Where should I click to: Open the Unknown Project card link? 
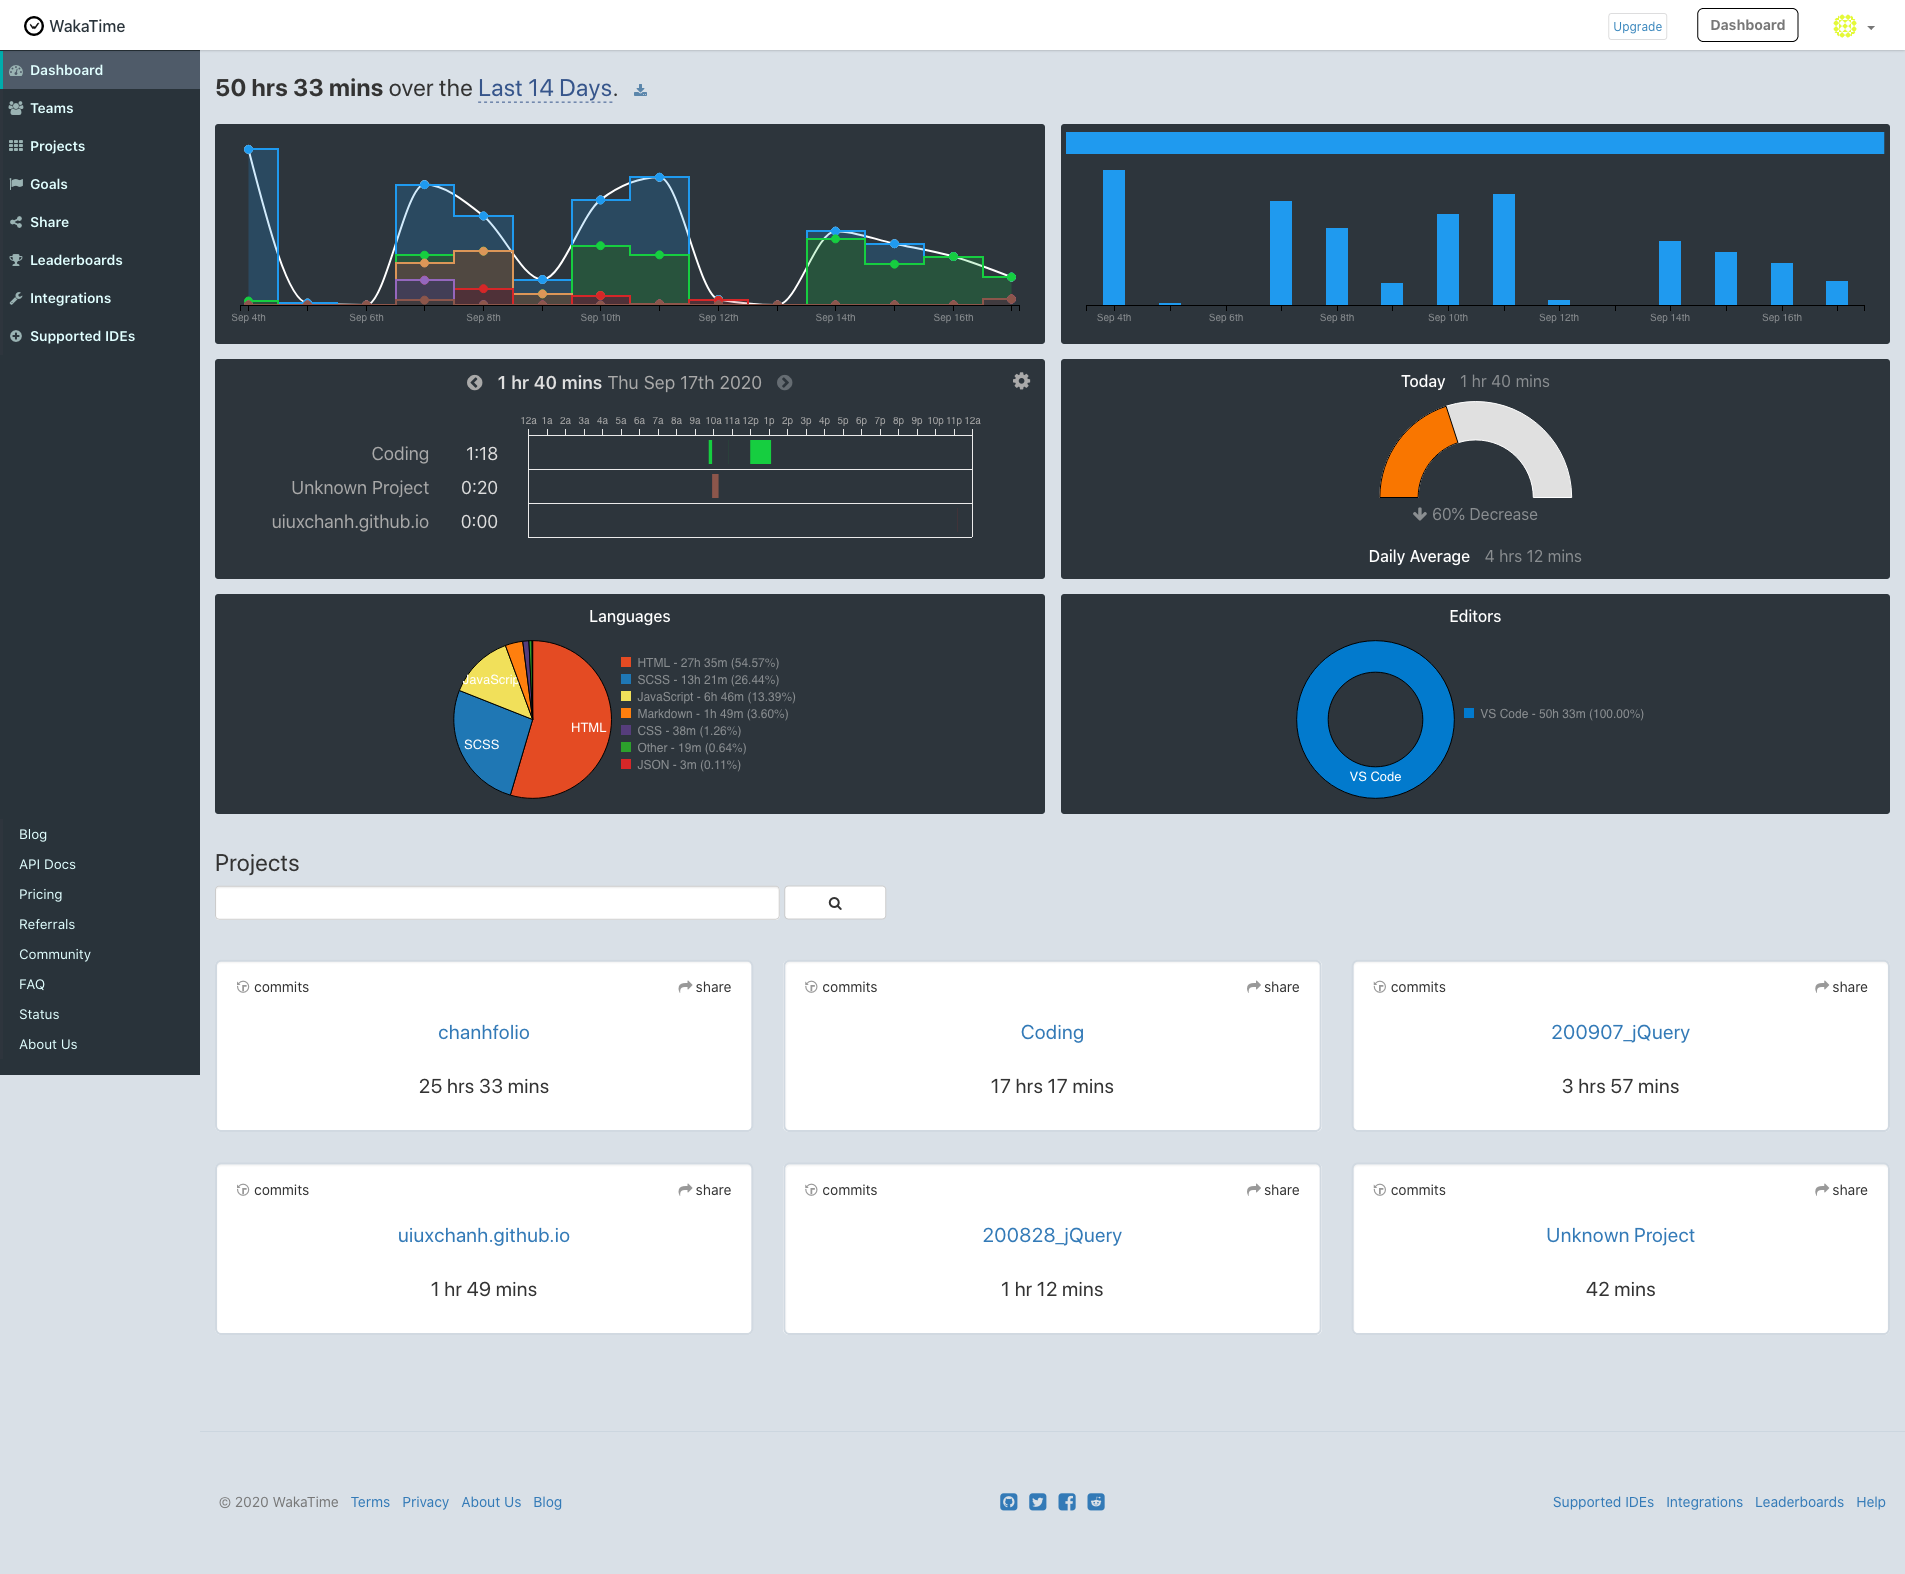(1620, 1235)
